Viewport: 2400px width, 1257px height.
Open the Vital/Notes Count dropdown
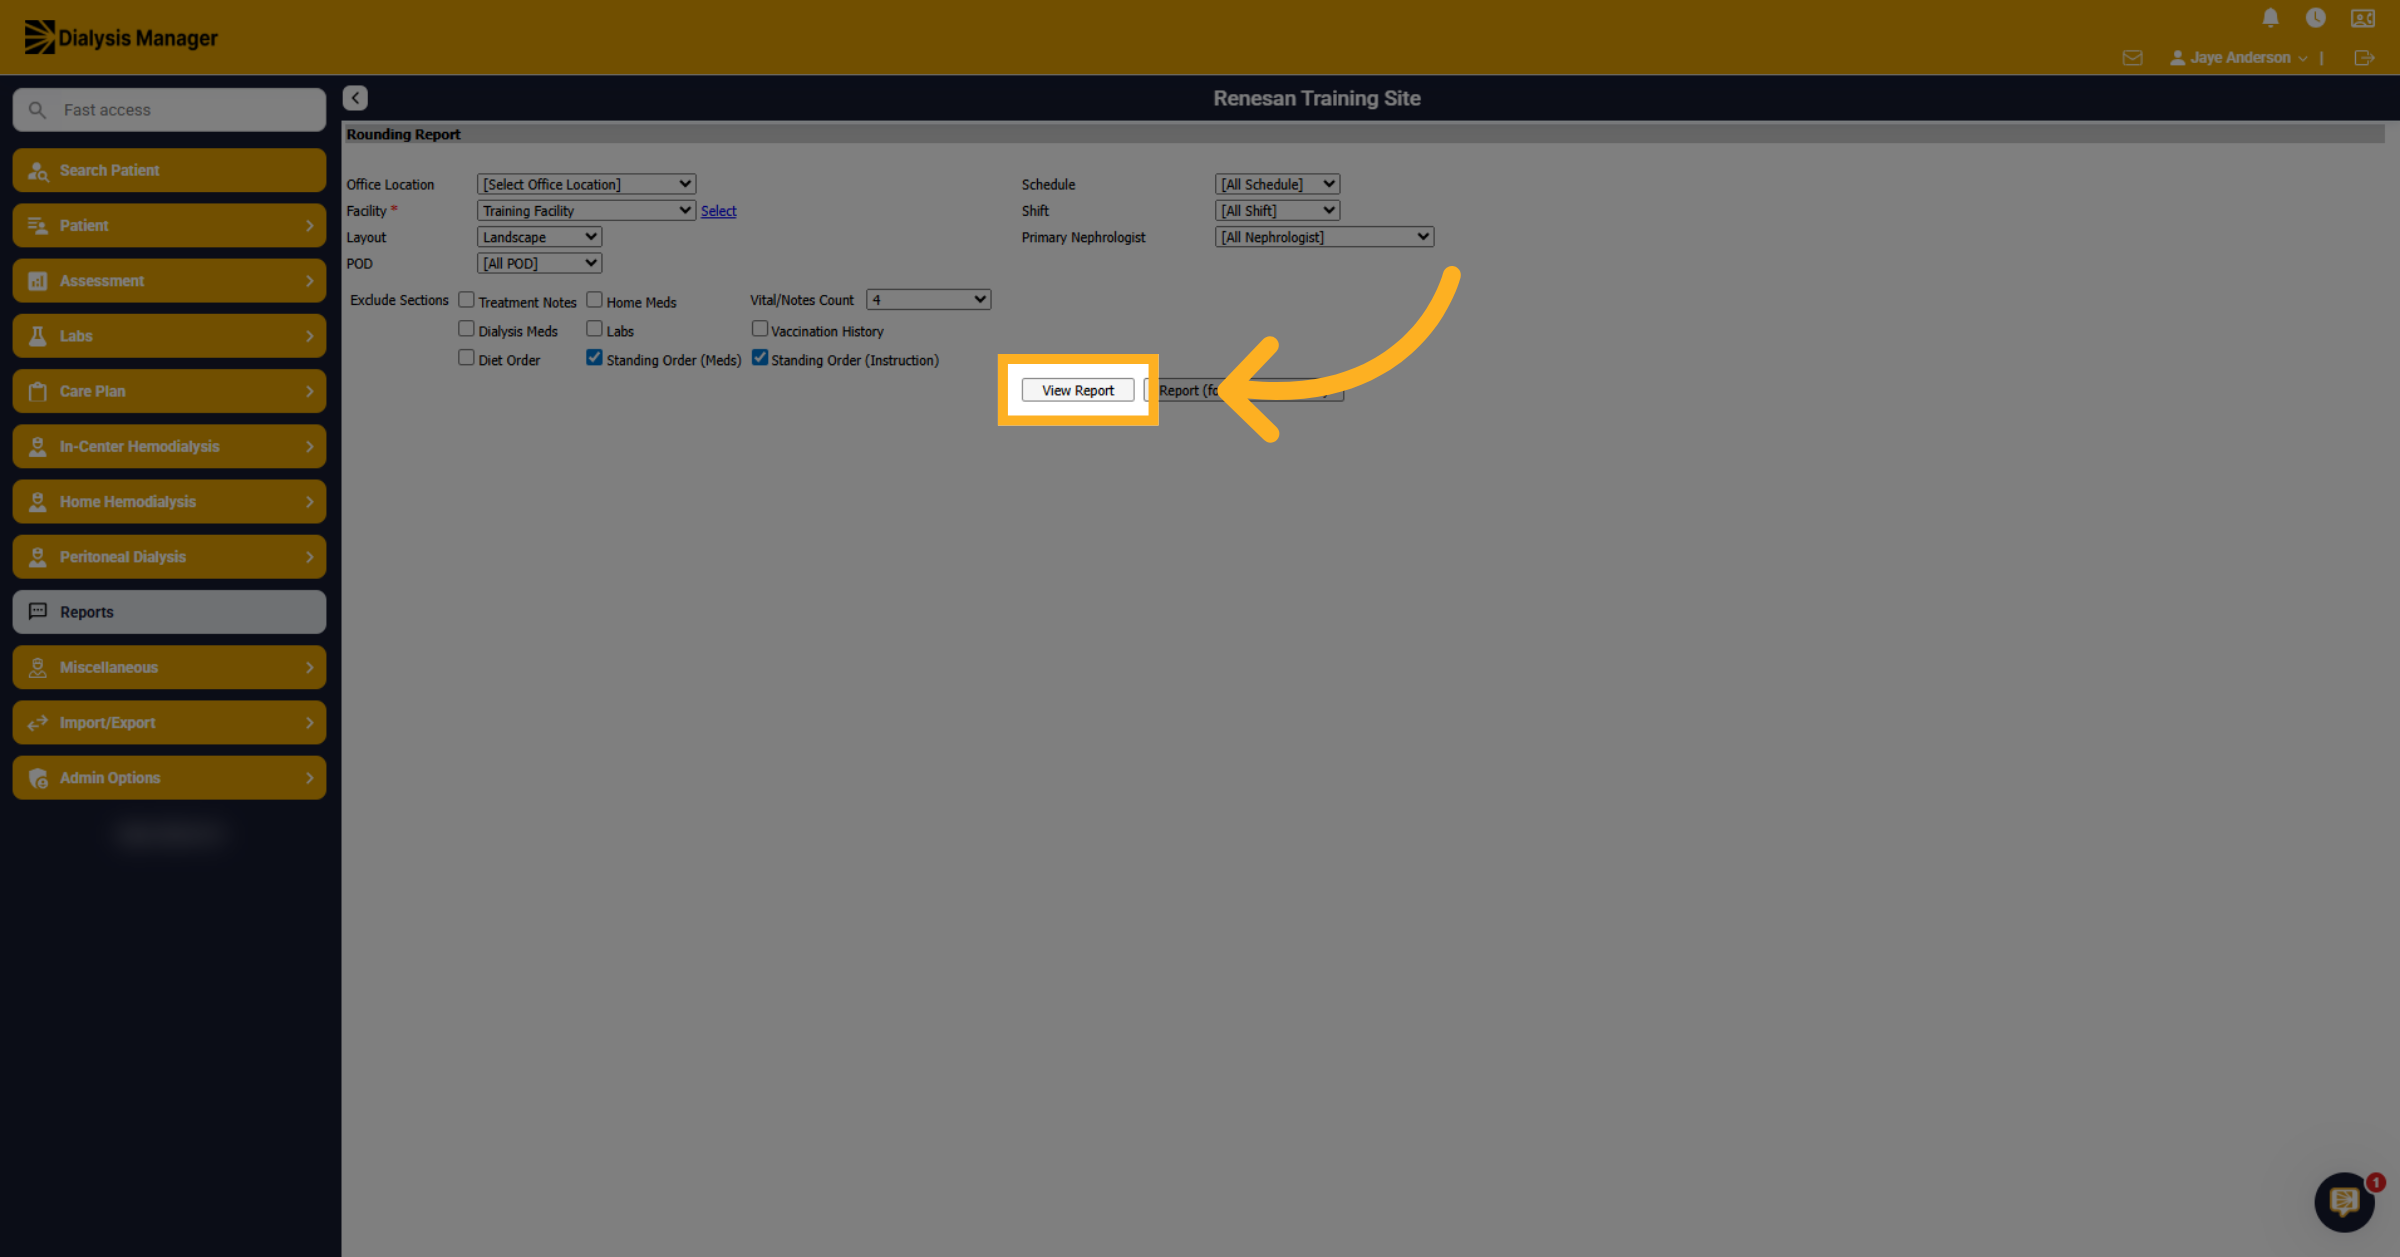928,300
